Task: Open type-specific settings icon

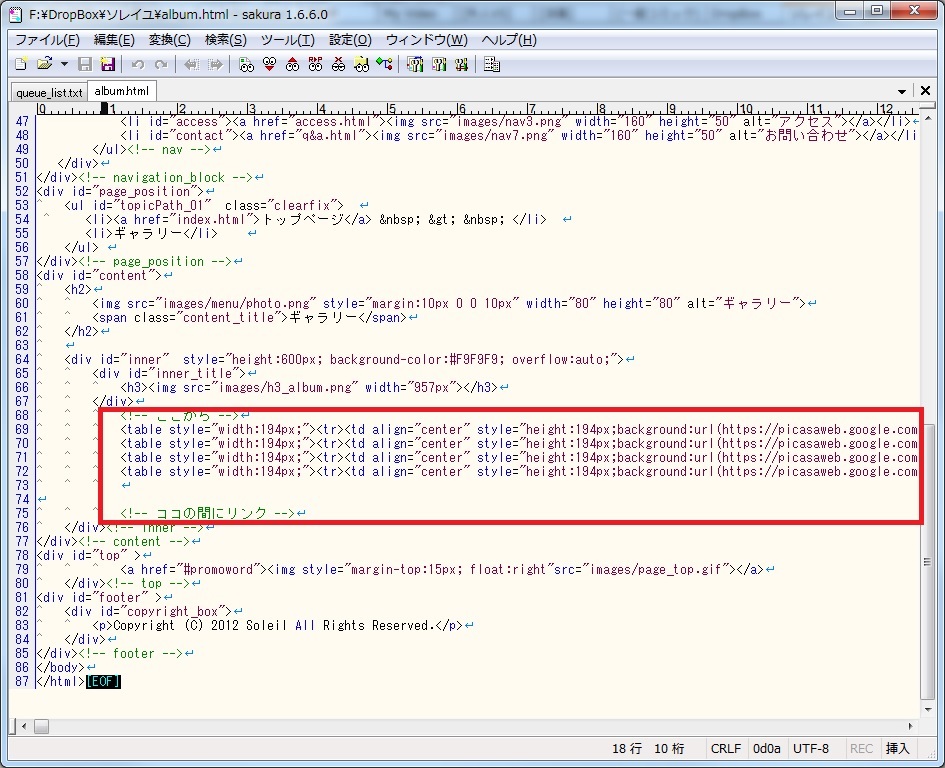Action: click(439, 64)
